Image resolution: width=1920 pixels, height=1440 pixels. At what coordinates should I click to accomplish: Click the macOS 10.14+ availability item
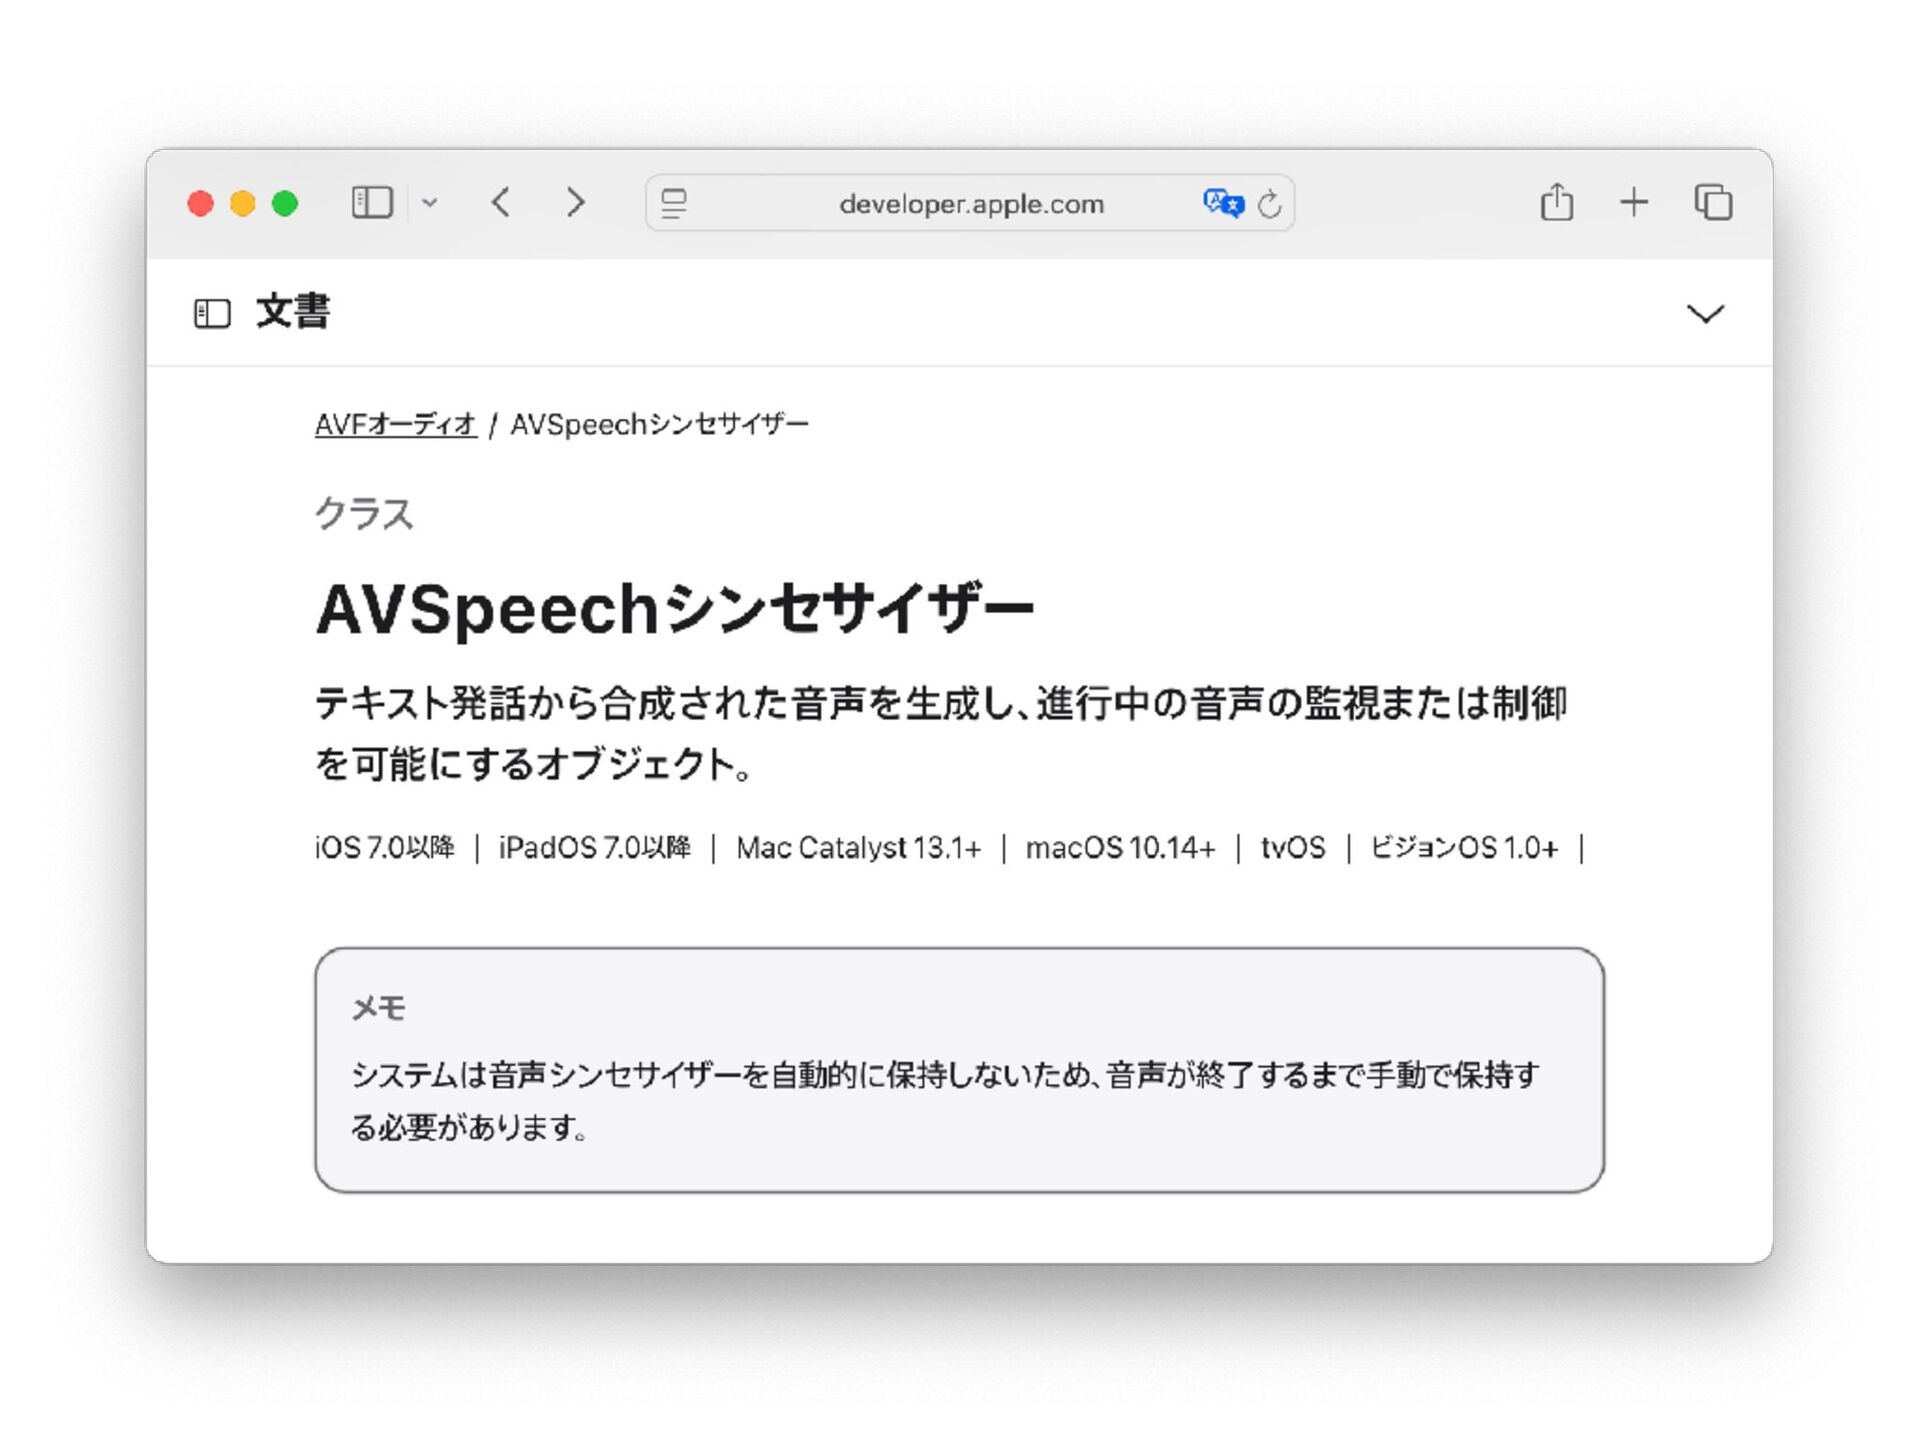pos(1120,848)
